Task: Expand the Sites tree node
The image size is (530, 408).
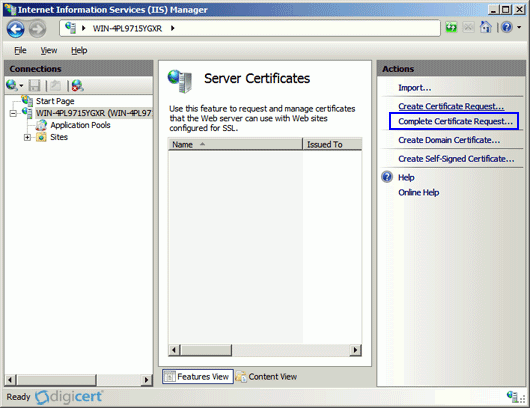Action: [27, 137]
